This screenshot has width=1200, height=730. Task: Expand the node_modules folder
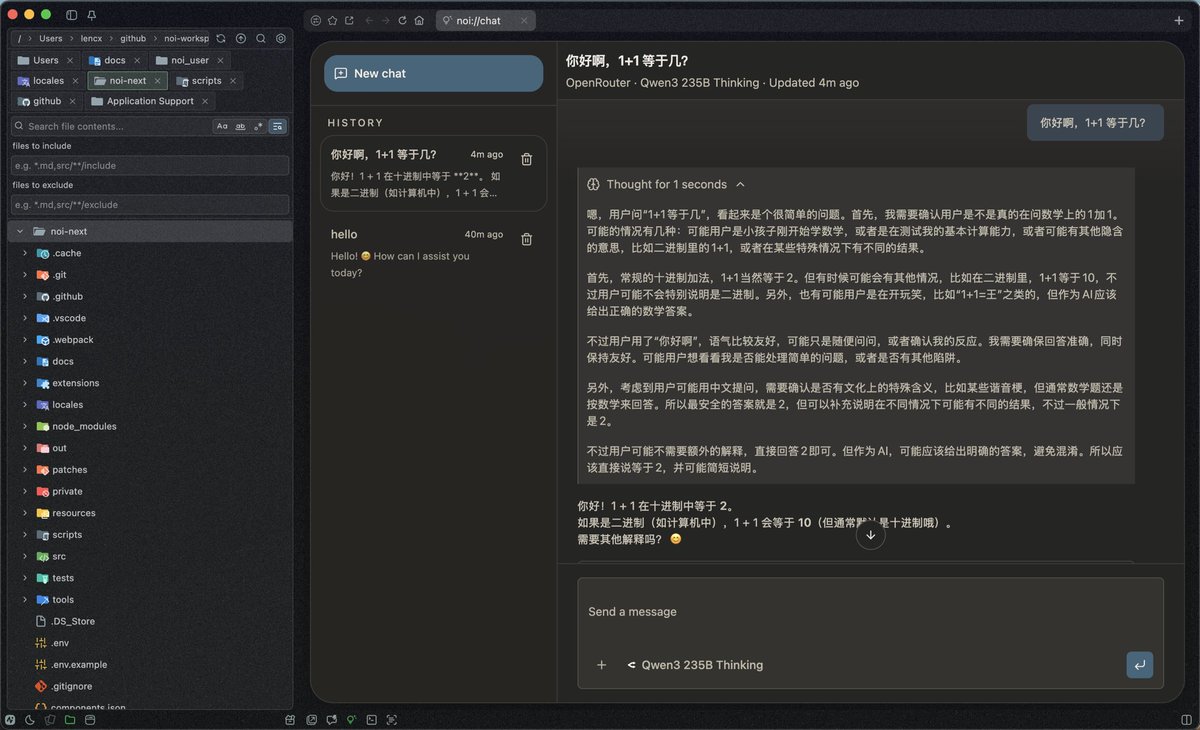pyautogui.click(x=25, y=426)
